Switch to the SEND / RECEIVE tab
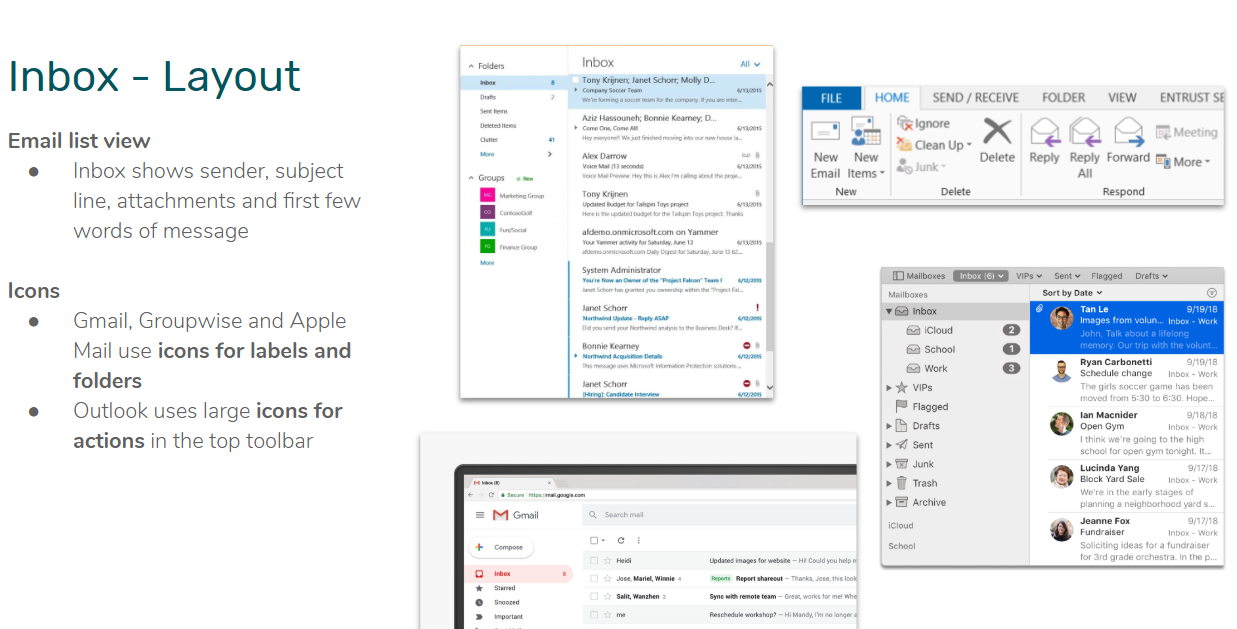Image resolution: width=1237 pixels, height=629 pixels. click(975, 98)
